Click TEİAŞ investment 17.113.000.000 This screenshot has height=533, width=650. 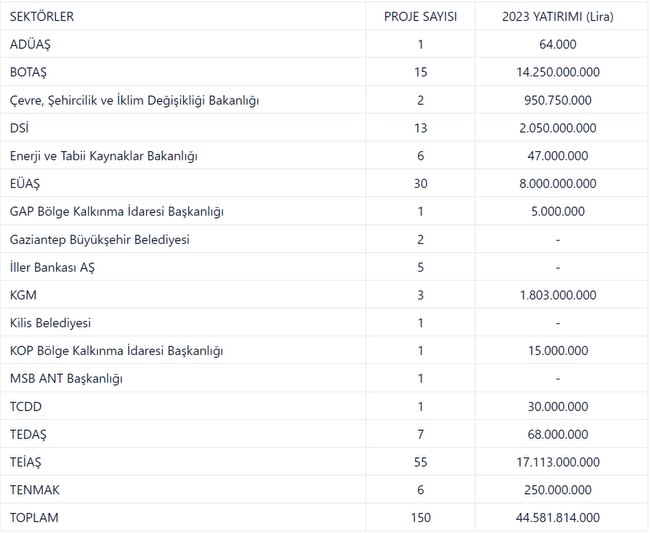tap(558, 462)
